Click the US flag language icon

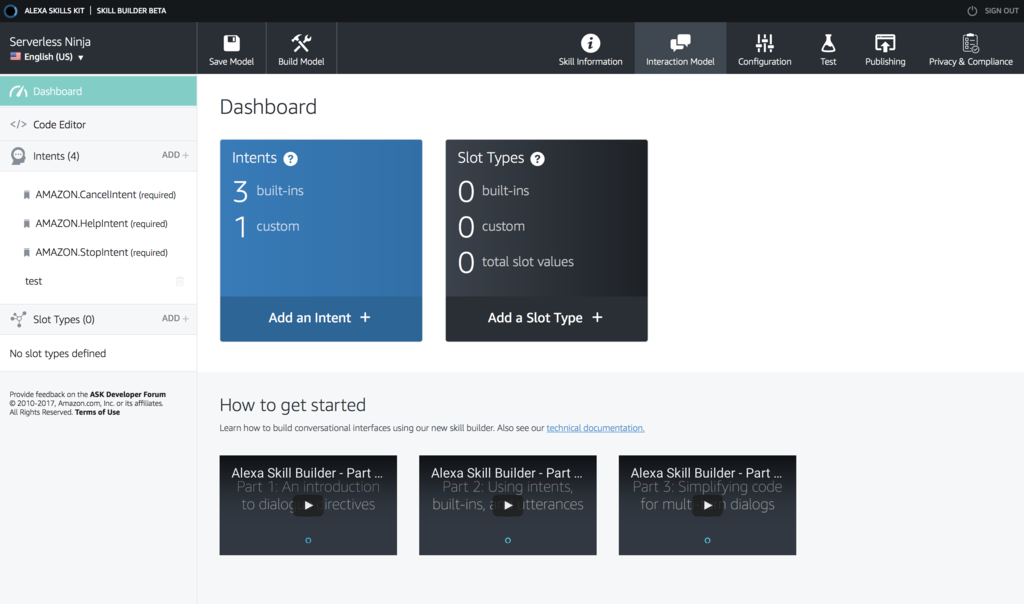point(15,57)
